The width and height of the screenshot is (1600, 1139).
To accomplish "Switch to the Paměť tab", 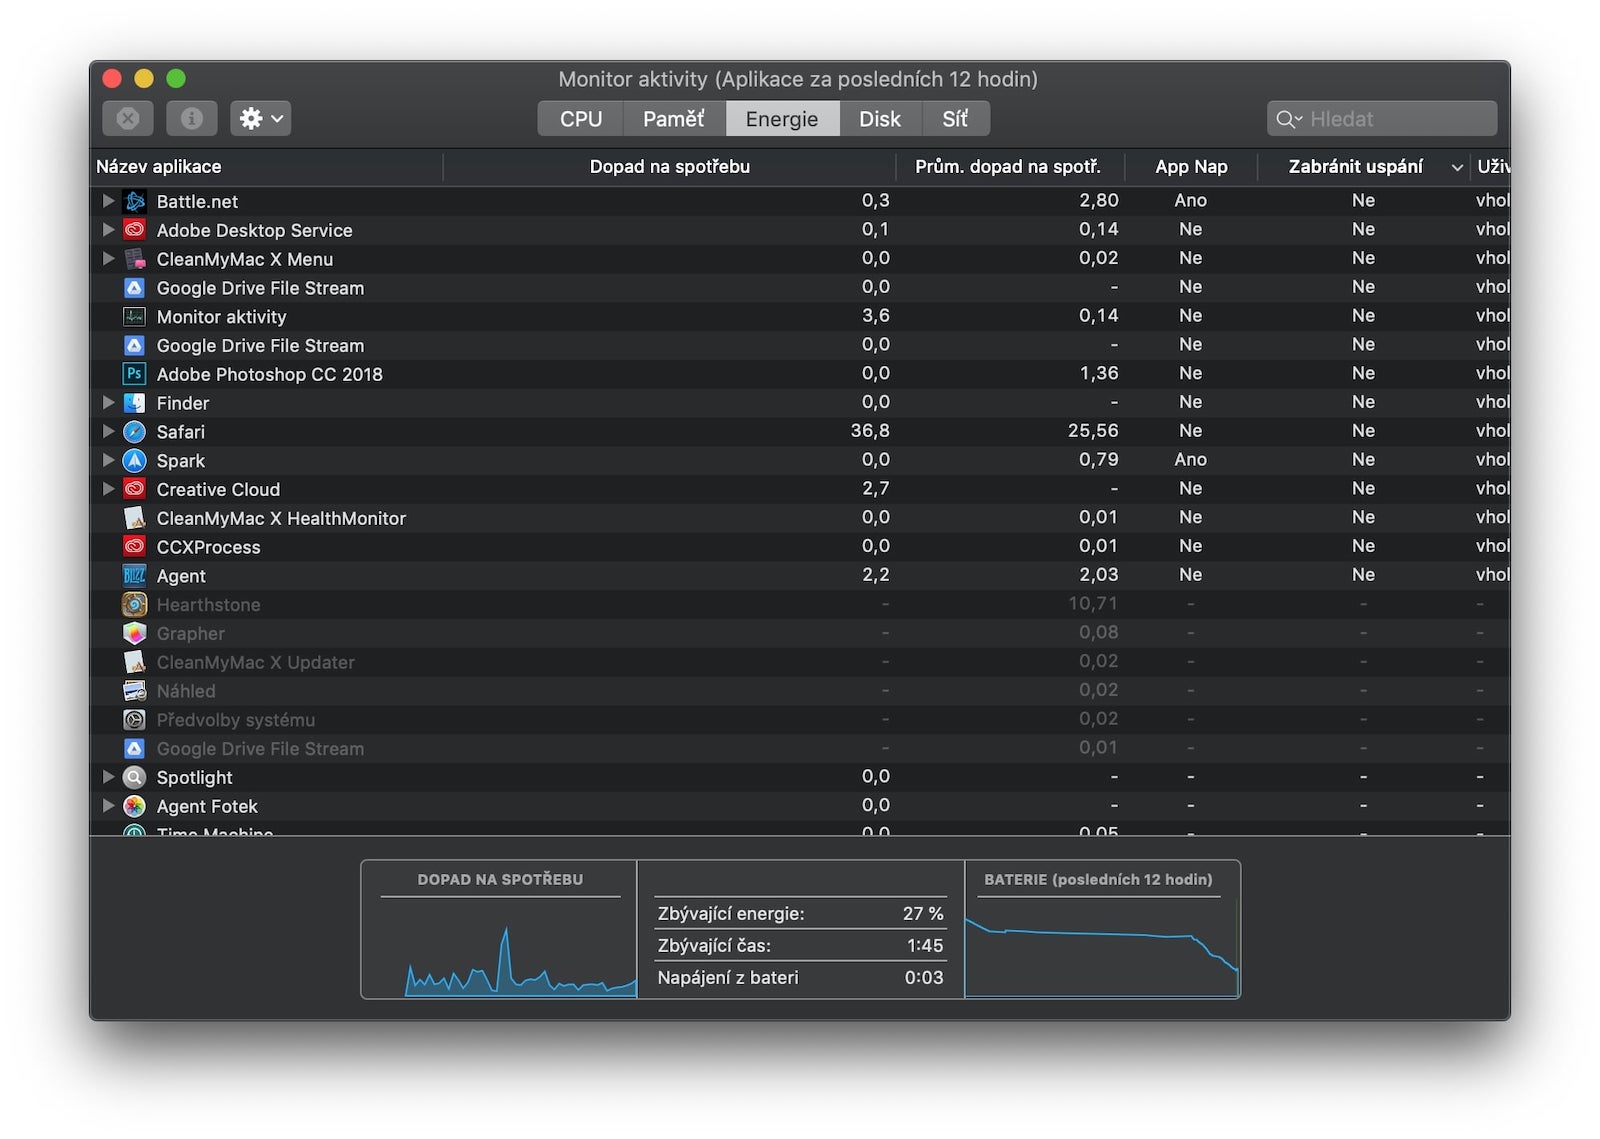I will [674, 118].
